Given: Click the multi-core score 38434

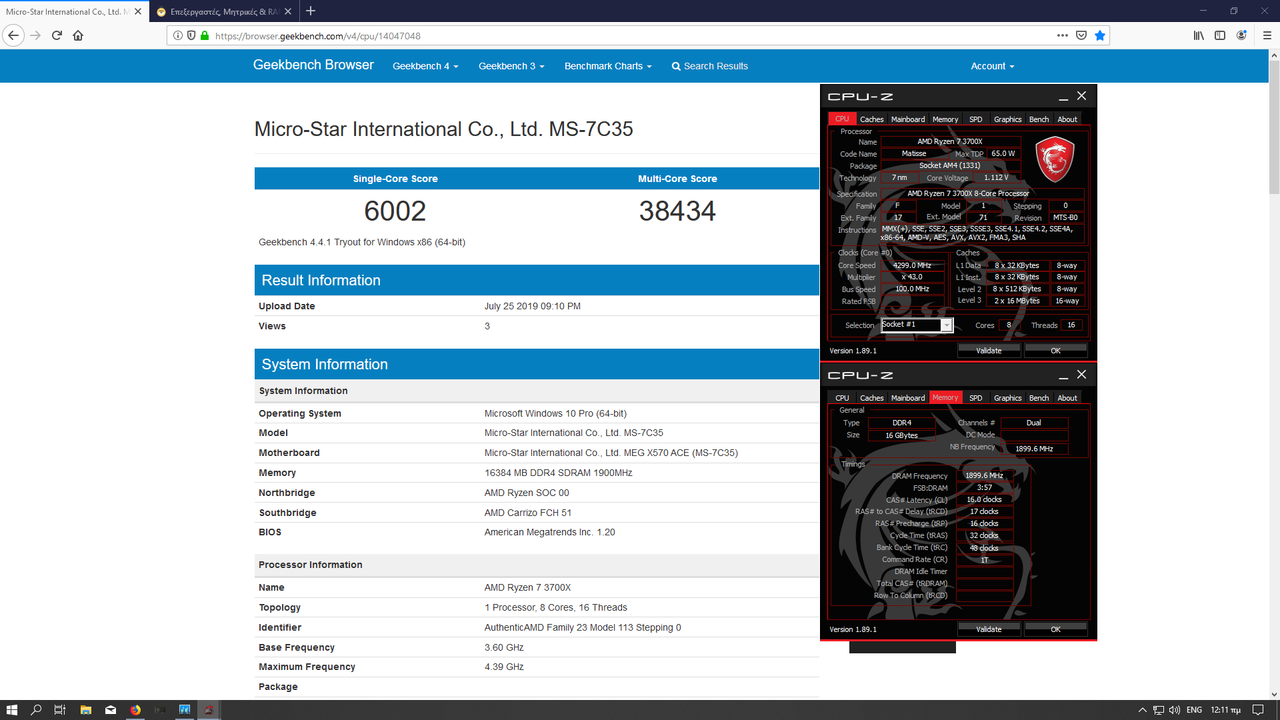Looking at the screenshot, I should [677, 211].
